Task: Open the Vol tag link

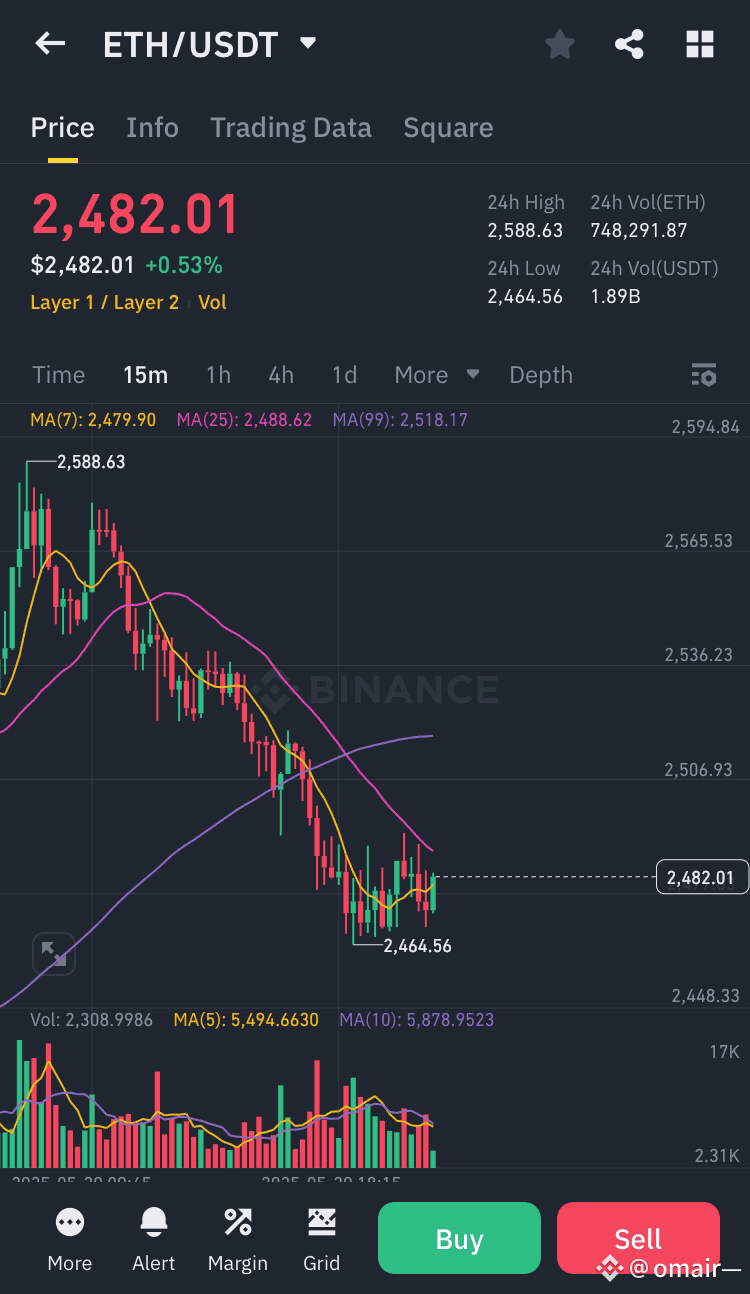Action: (212, 302)
